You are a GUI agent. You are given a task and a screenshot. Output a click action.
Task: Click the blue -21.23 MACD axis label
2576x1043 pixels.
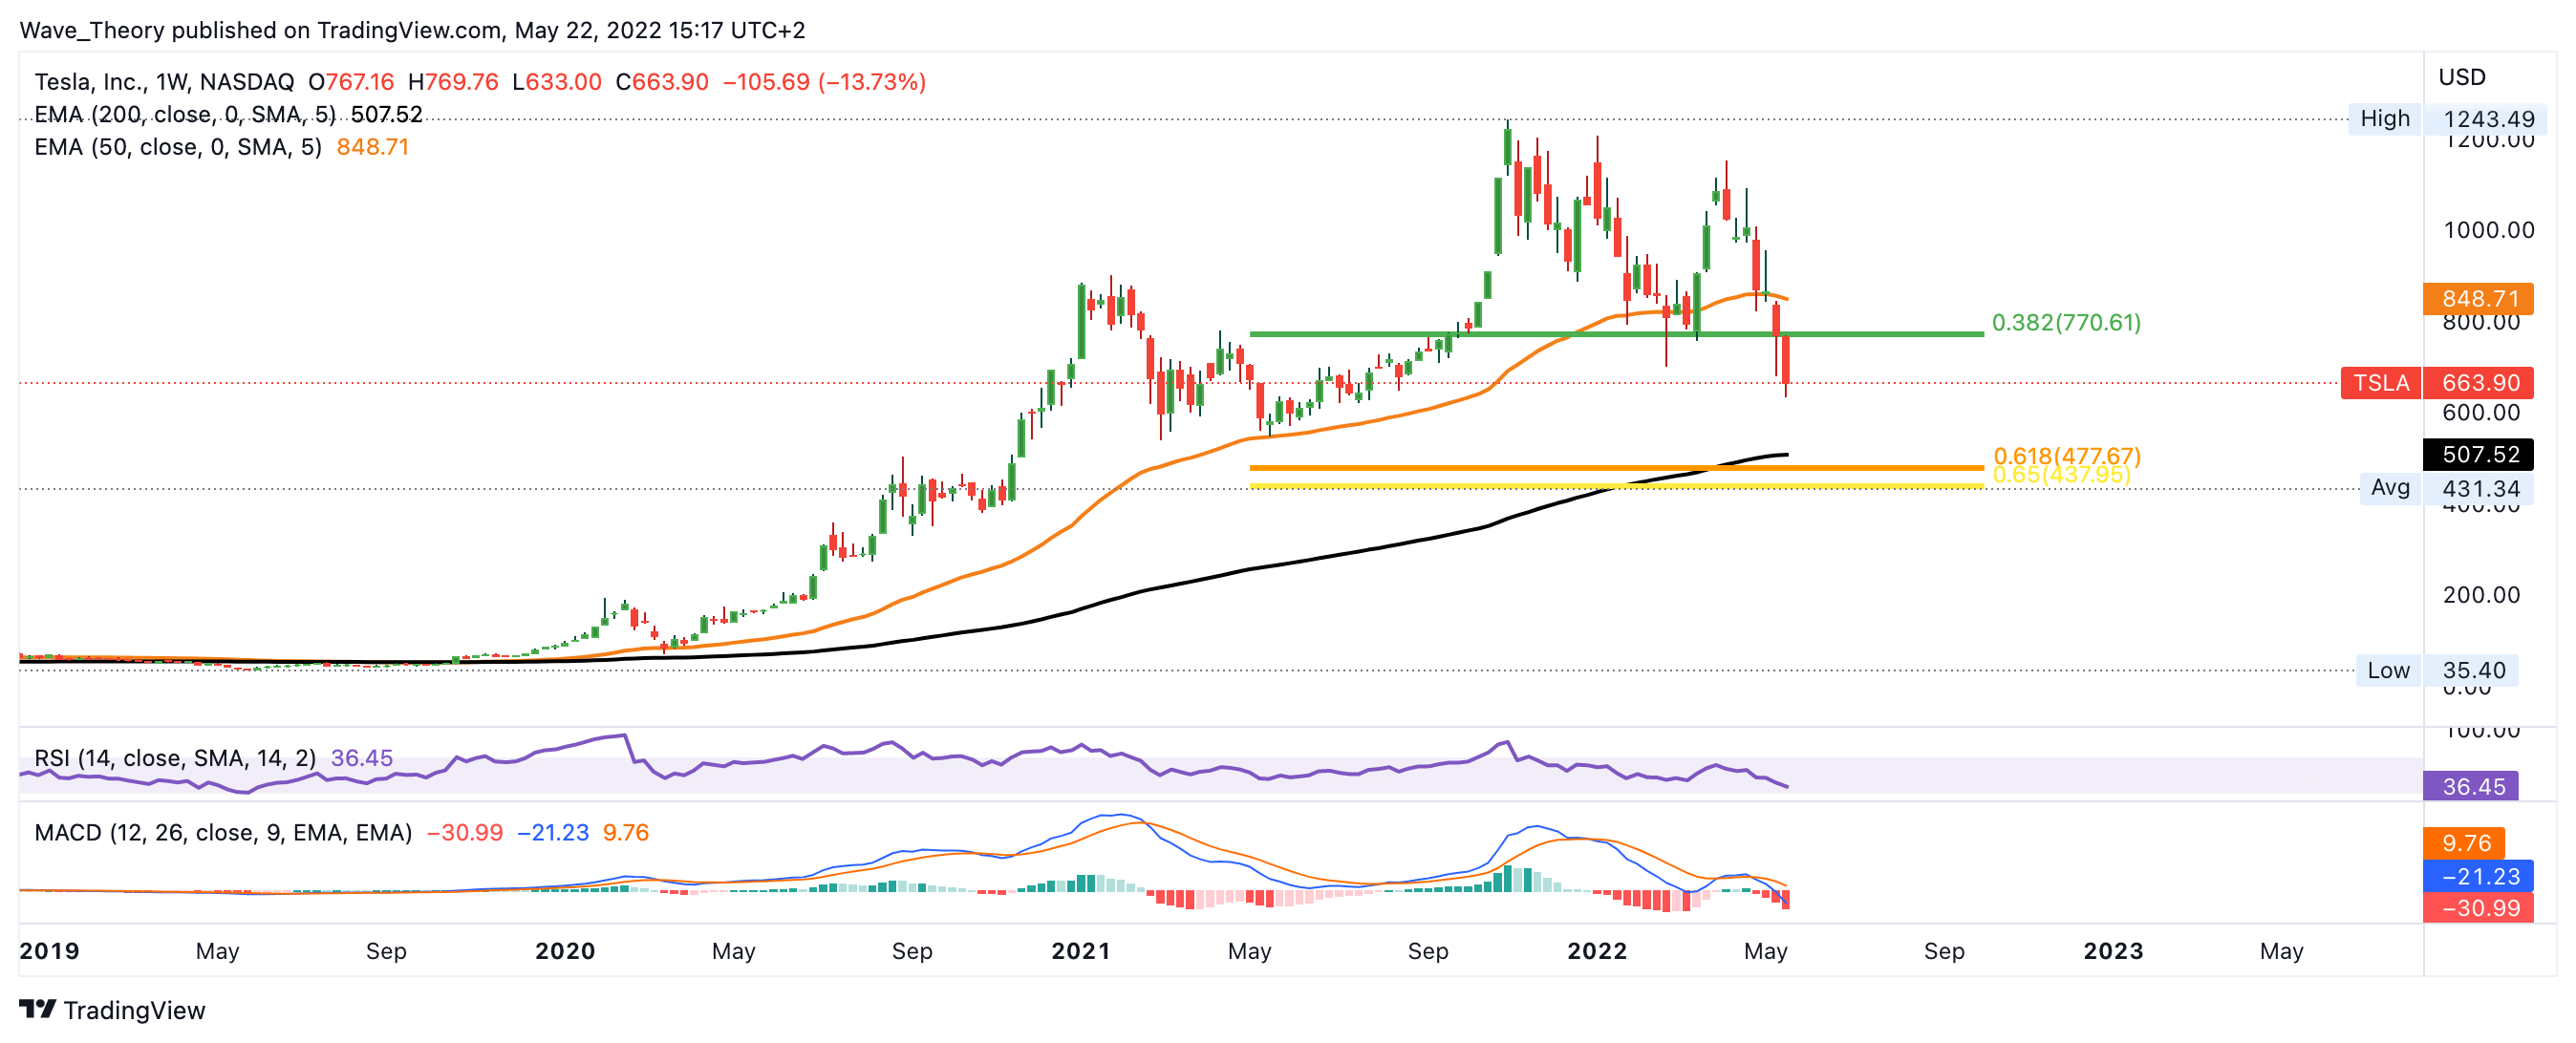click(x=2478, y=876)
